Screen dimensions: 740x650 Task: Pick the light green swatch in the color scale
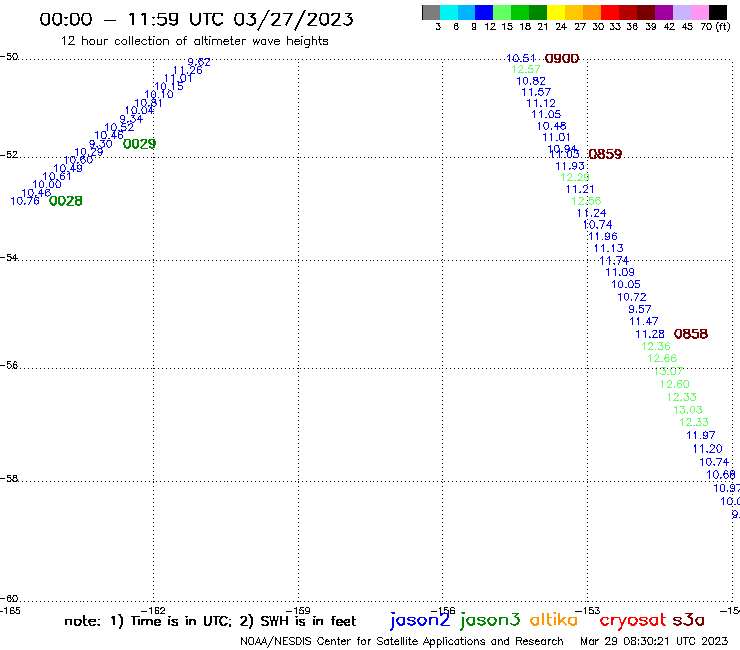point(502,12)
